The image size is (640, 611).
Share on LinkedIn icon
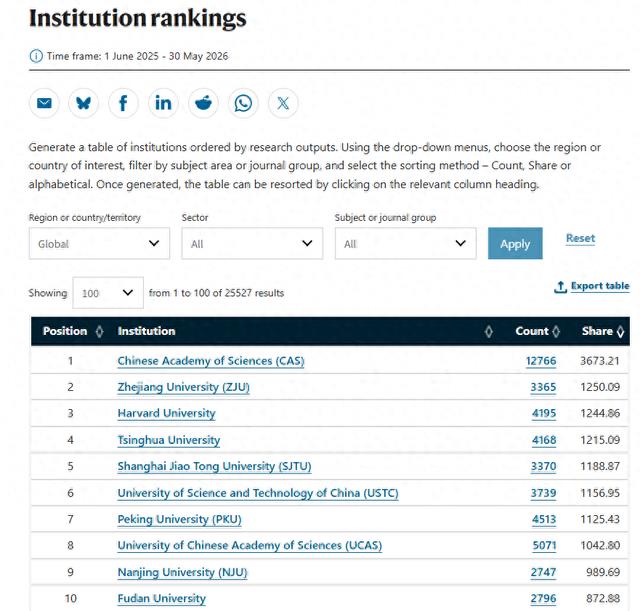163,103
